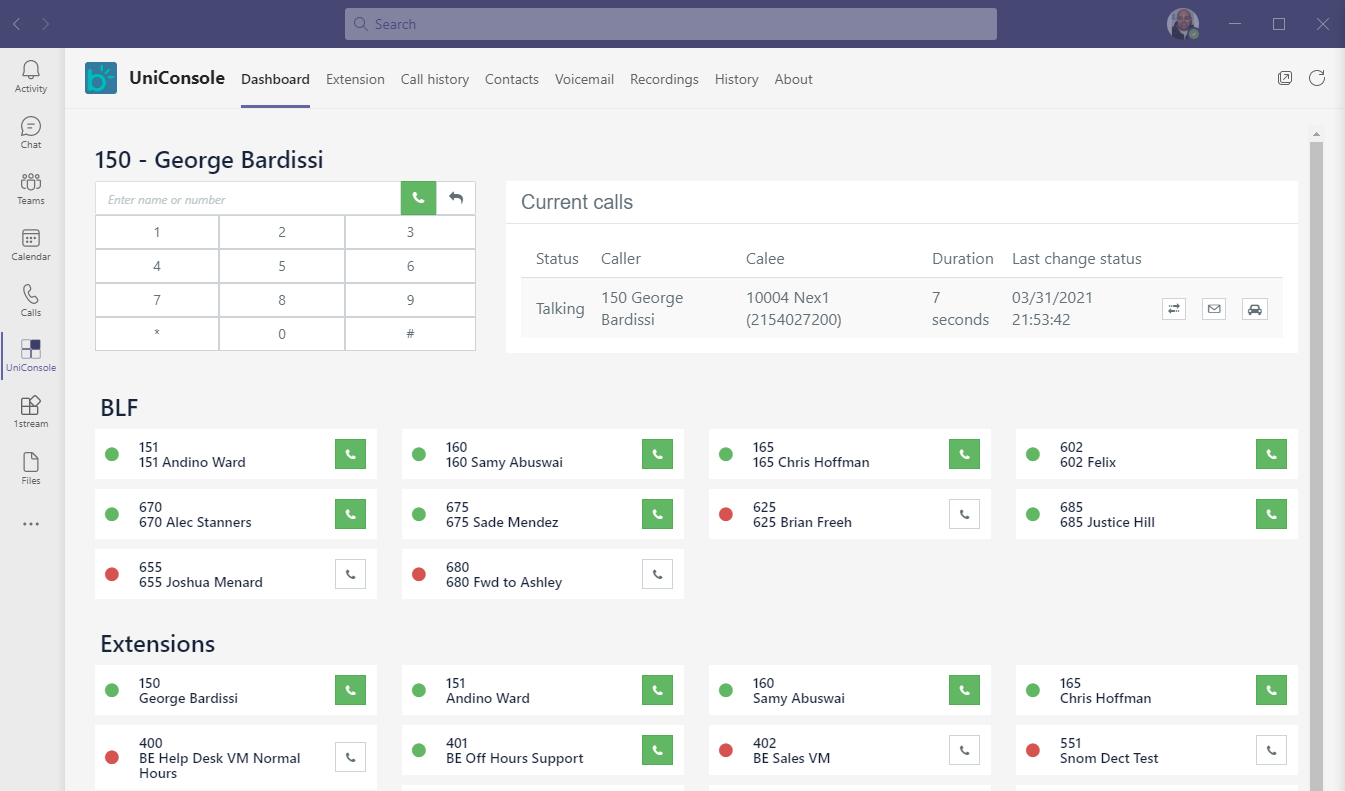The width and height of the screenshot is (1345, 791).
Task: Call BLF 151 Andino Ward
Action: pos(350,454)
